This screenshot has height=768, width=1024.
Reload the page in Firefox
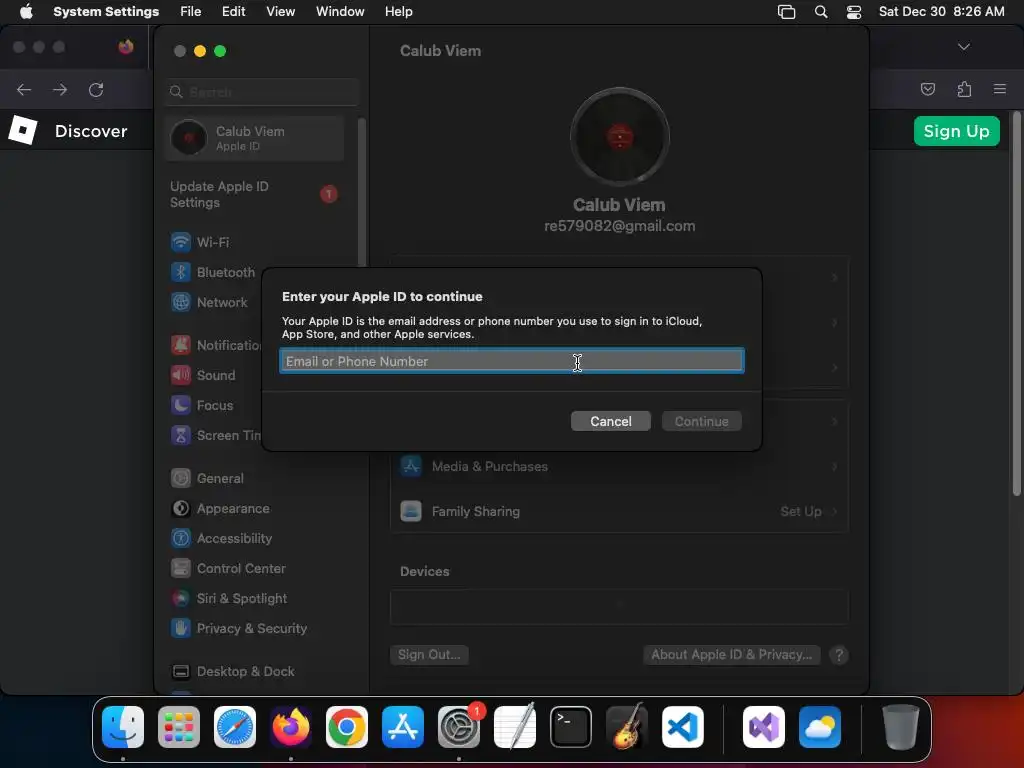96,89
